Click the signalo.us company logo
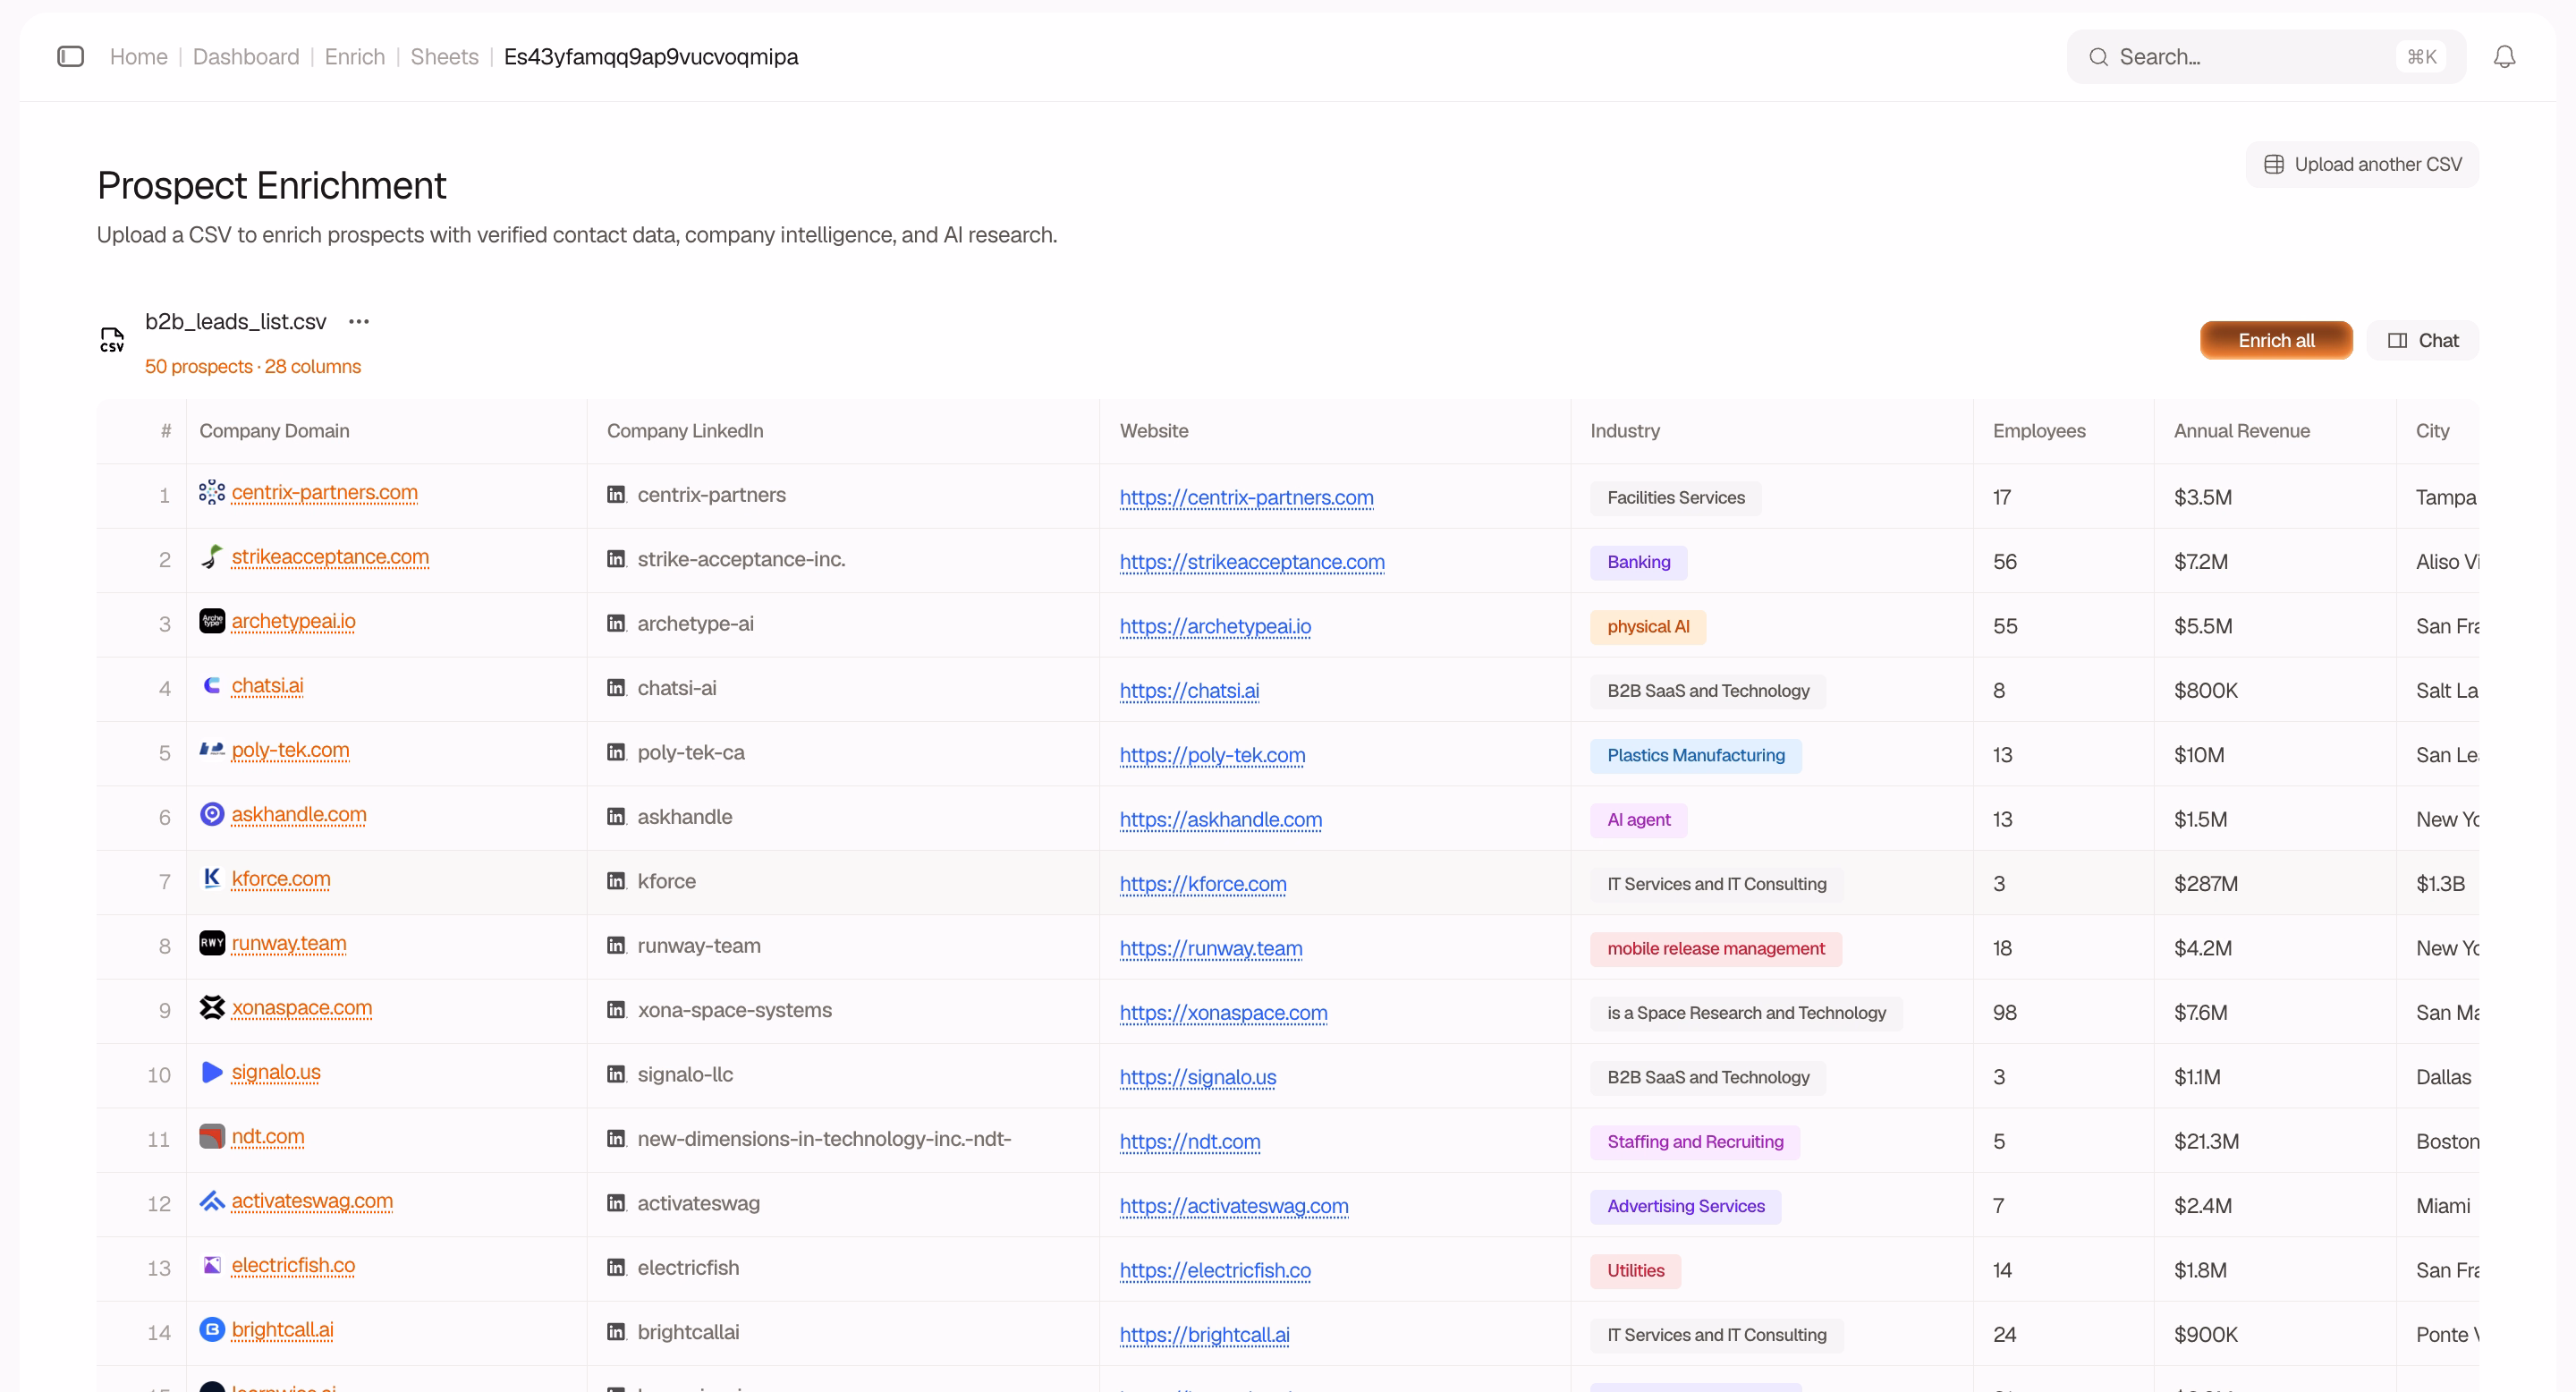The height and width of the screenshot is (1392, 2576). point(212,1072)
